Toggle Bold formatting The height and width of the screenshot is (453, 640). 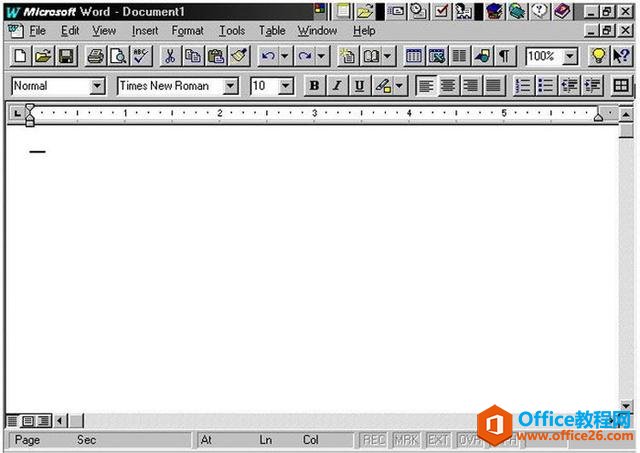pyautogui.click(x=314, y=86)
